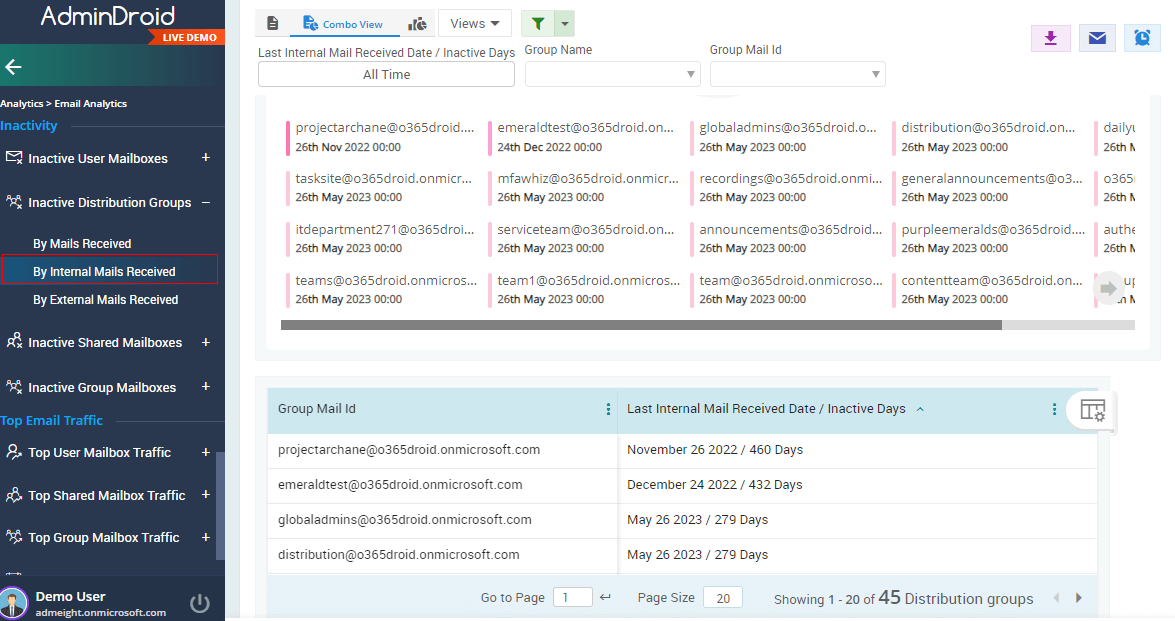Expand Inactive User Mailboxes section
This screenshot has height=621, width=1175.
coord(206,157)
